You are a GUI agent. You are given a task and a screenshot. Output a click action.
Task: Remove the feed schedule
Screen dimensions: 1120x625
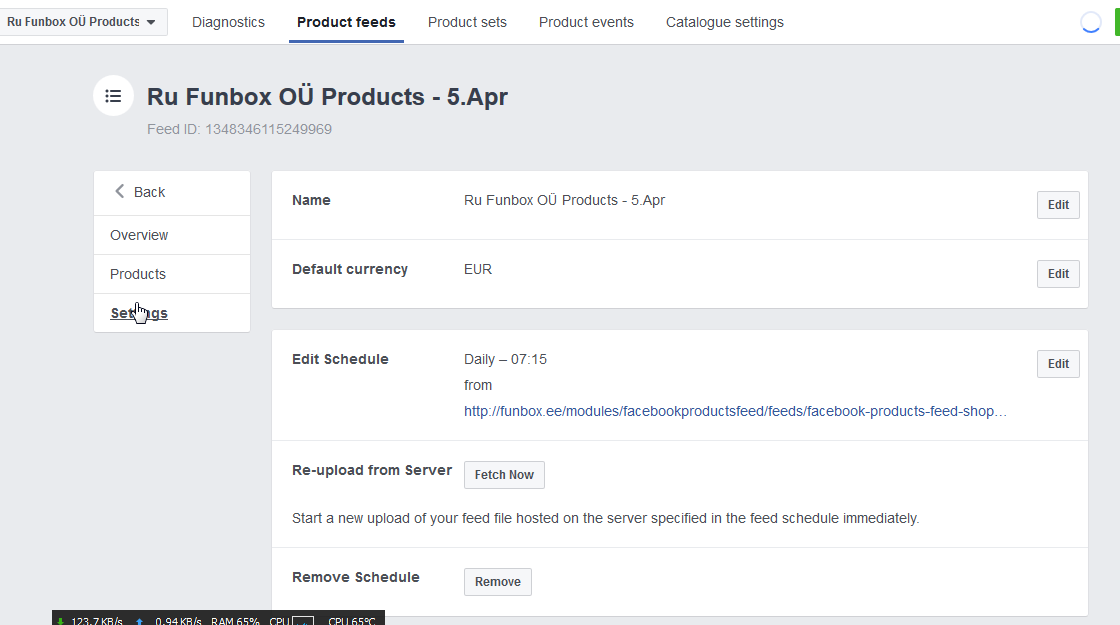click(x=497, y=582)
